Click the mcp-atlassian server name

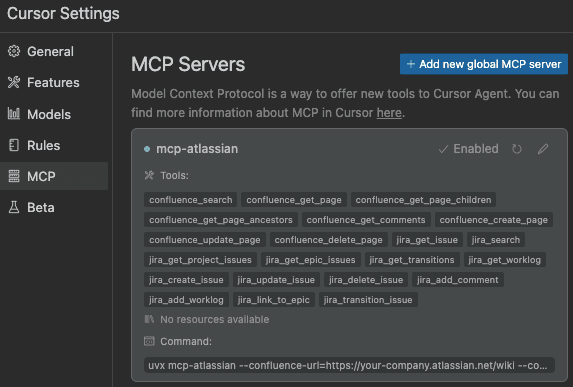pyautogui.click(x=197, y=149)
